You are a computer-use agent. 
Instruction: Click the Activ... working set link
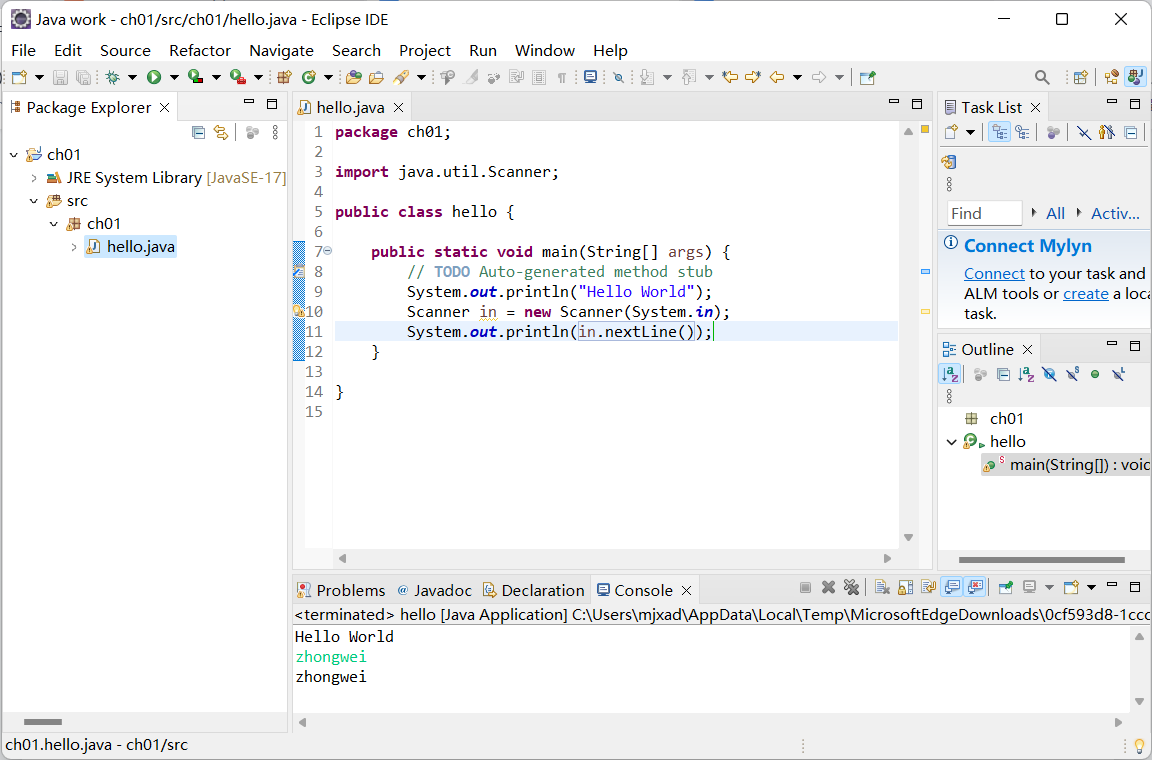tap(1115, 214)
